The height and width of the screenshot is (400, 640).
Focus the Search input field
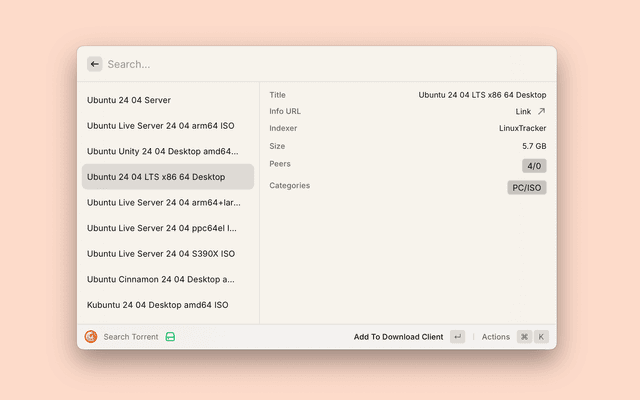point(320,64)
